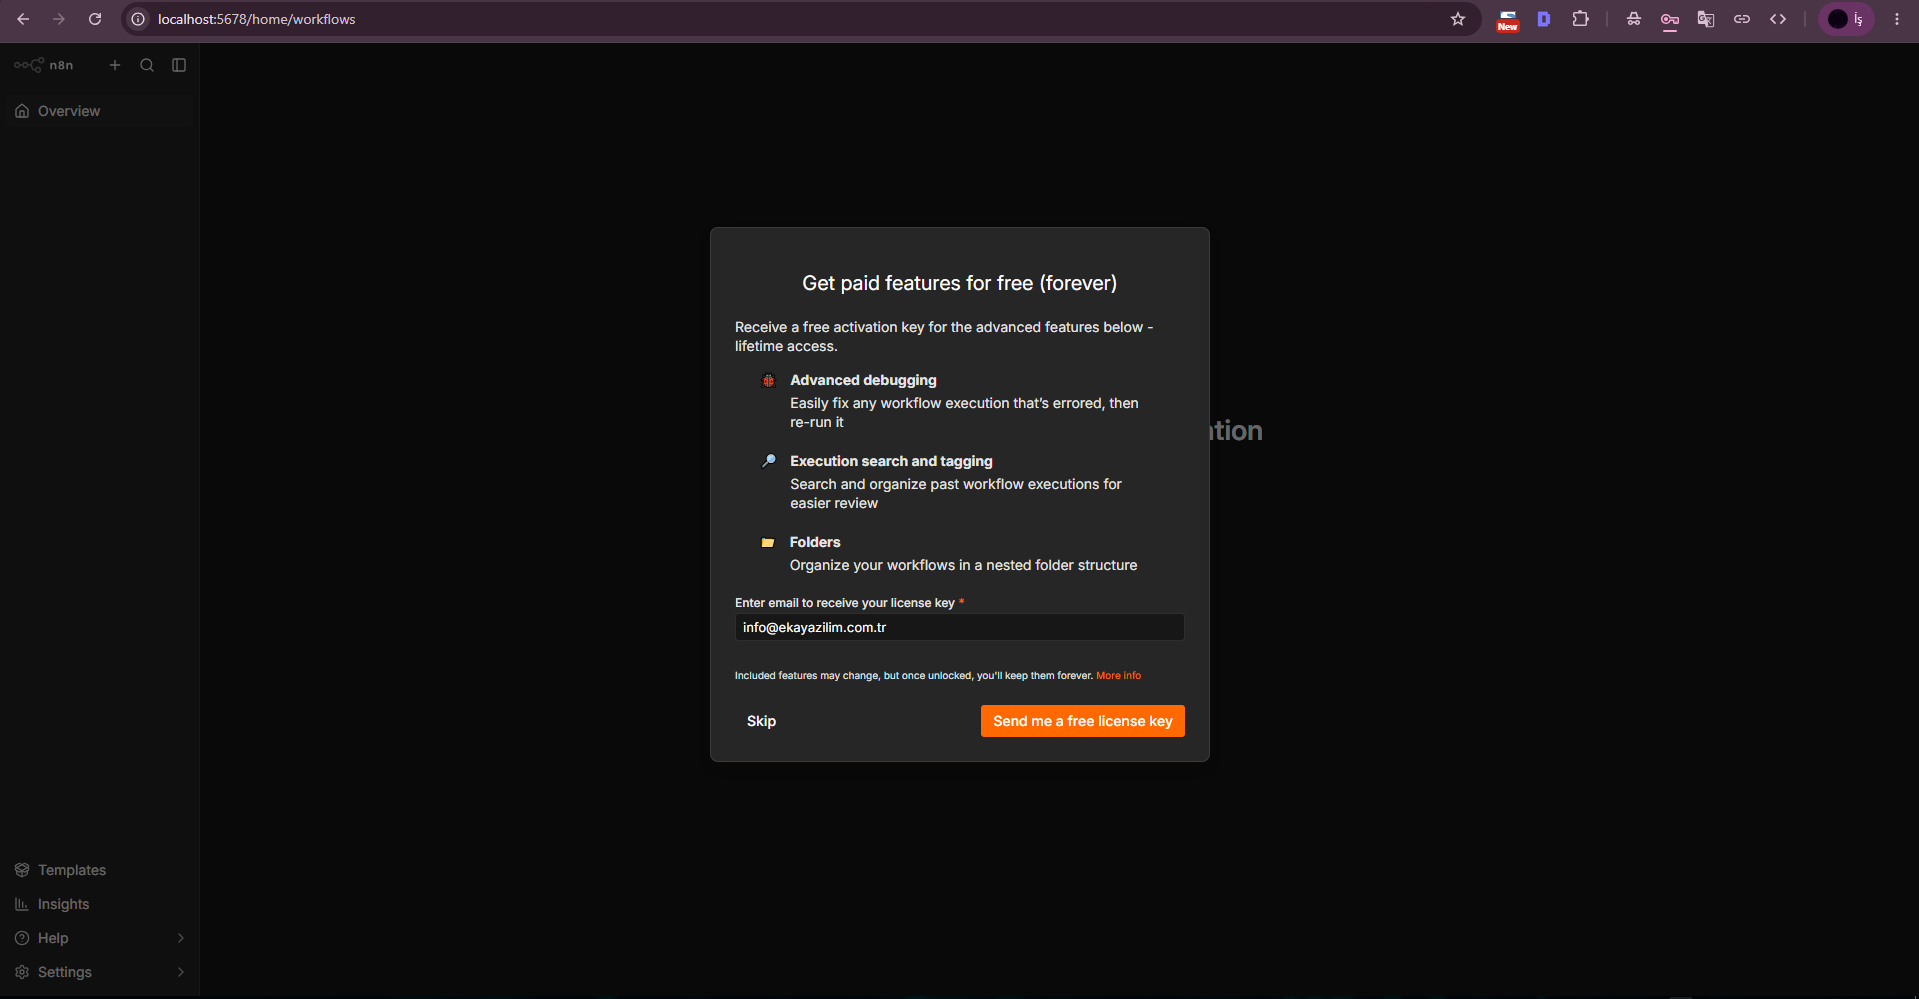Click the Settings gear icon

click(x=22, y=972)
